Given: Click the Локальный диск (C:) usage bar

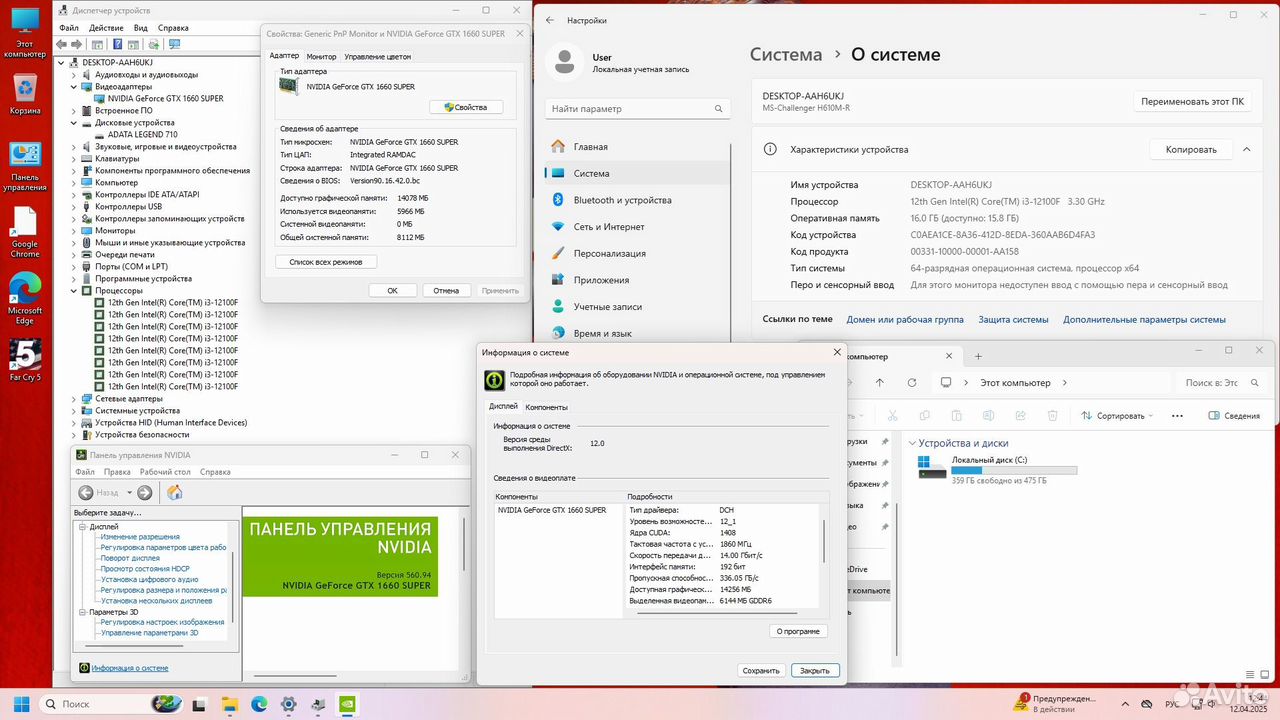Looking at the screenshot, I should pos(1014,470).
